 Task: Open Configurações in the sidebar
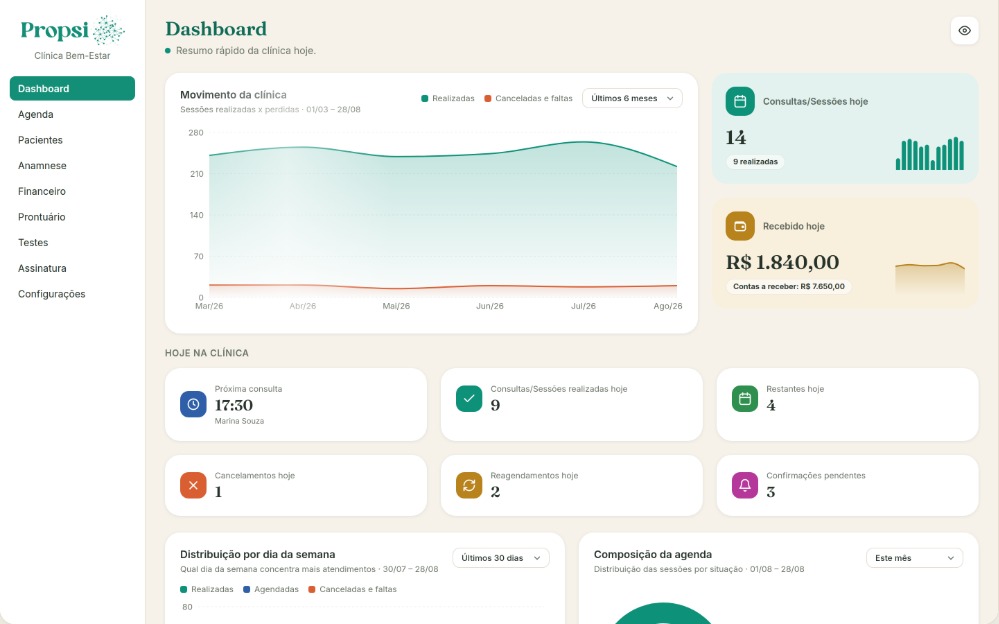pyautogui.click(x=72, y=294)
